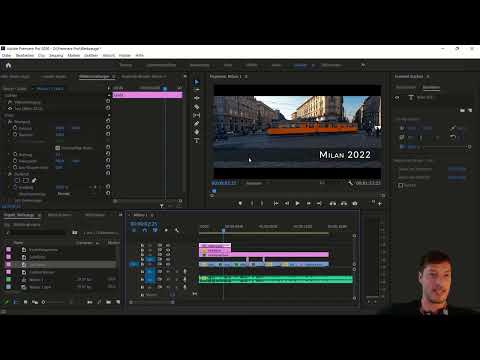Play the Program monitor preview
480x360 pixels.
298,203
